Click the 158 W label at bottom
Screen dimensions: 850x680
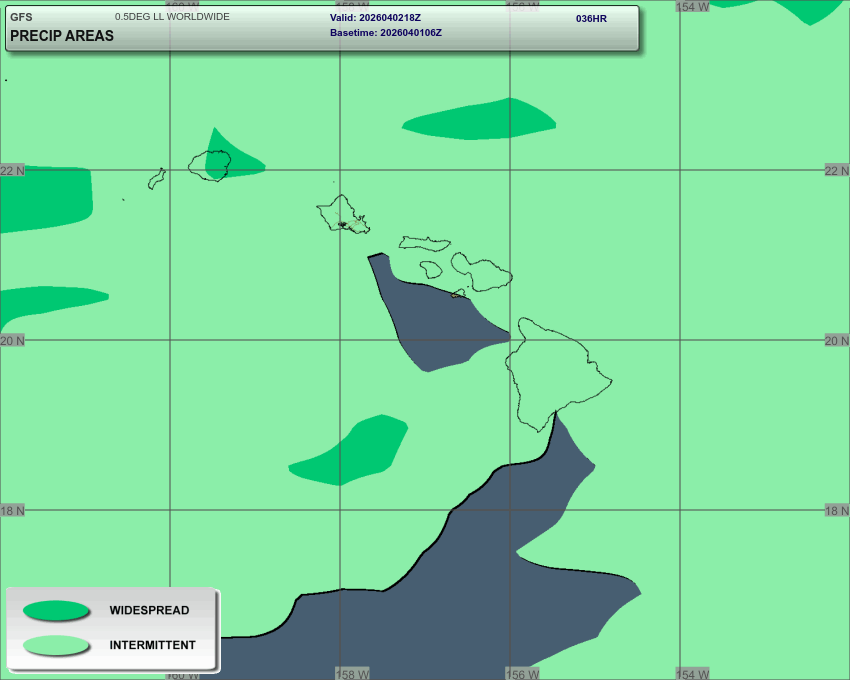point(351,674)
